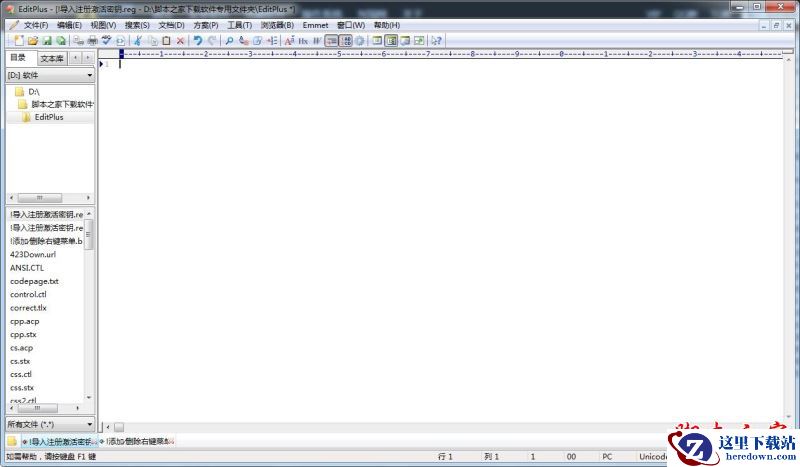Click the editor horizontal scrollbar thumb

119,427
